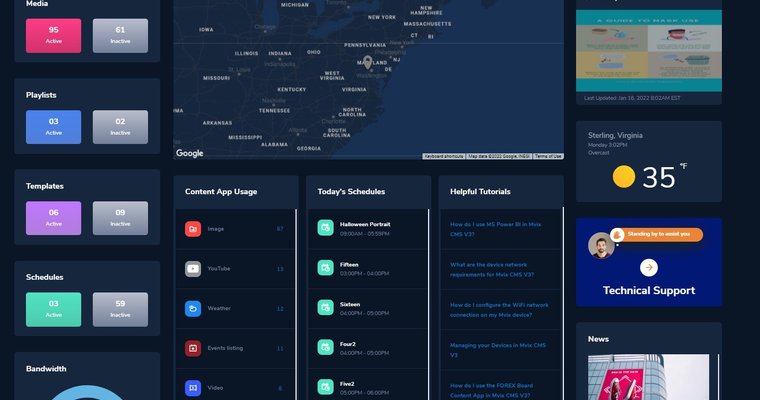Click the location pin marker on the map
Screen dimensions: 760x400
367,62
